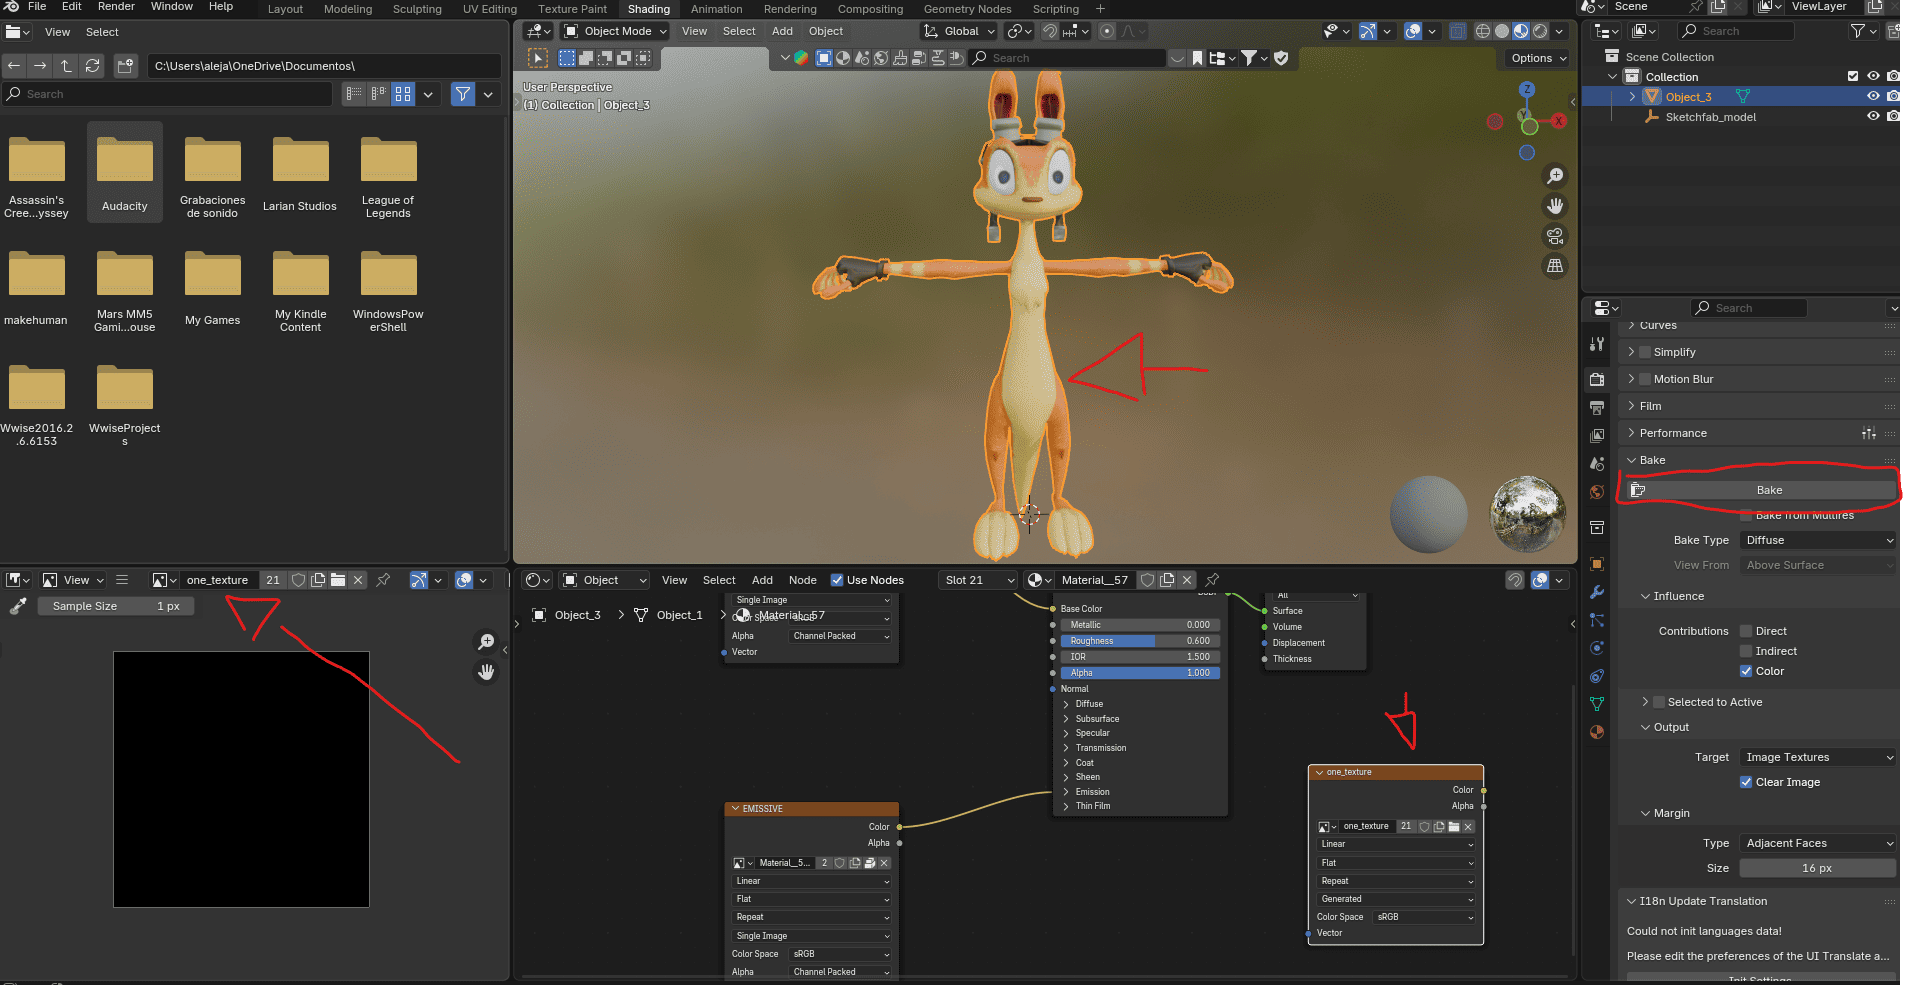
Task: Click the file browser path field
Action: [324, 66]
